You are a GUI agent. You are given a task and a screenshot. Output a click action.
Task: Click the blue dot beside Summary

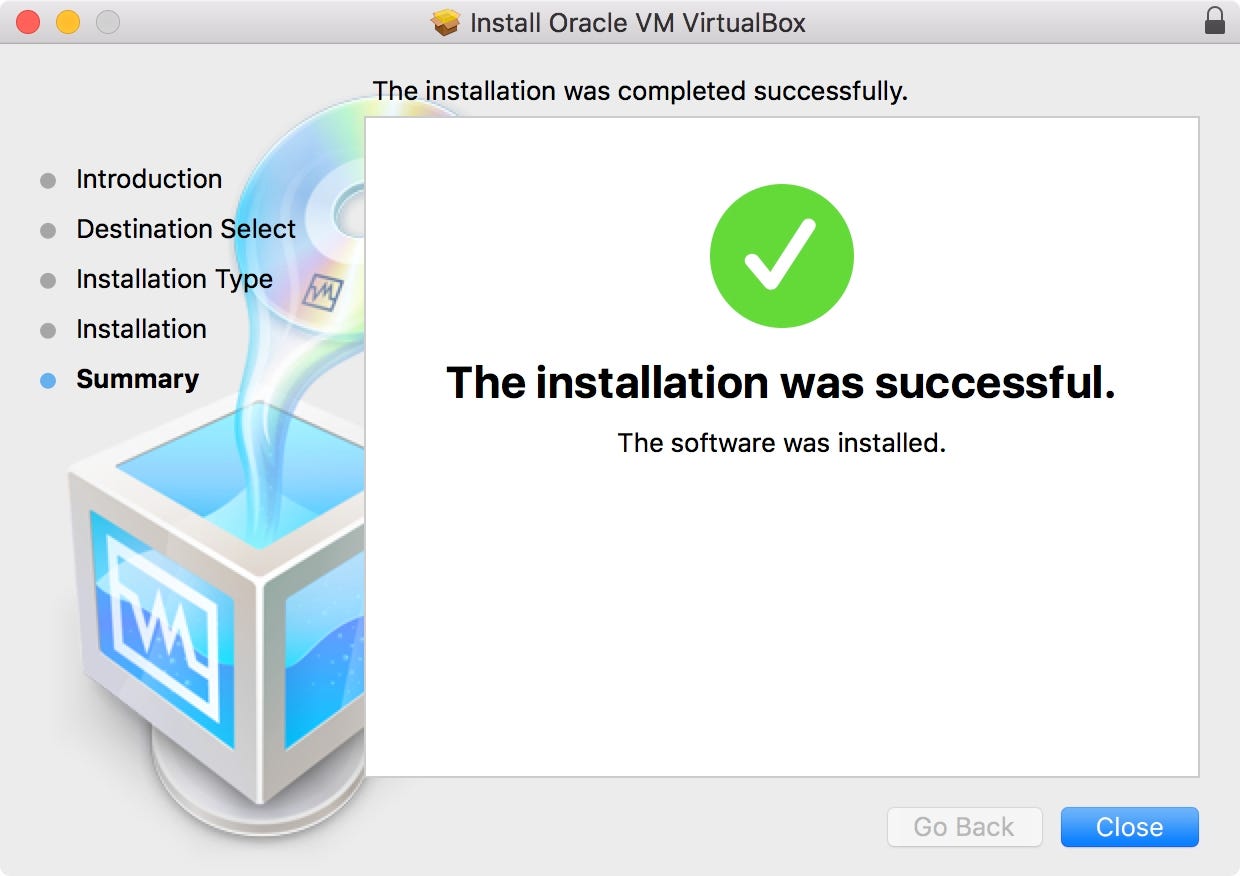click(x=47, y=379)
